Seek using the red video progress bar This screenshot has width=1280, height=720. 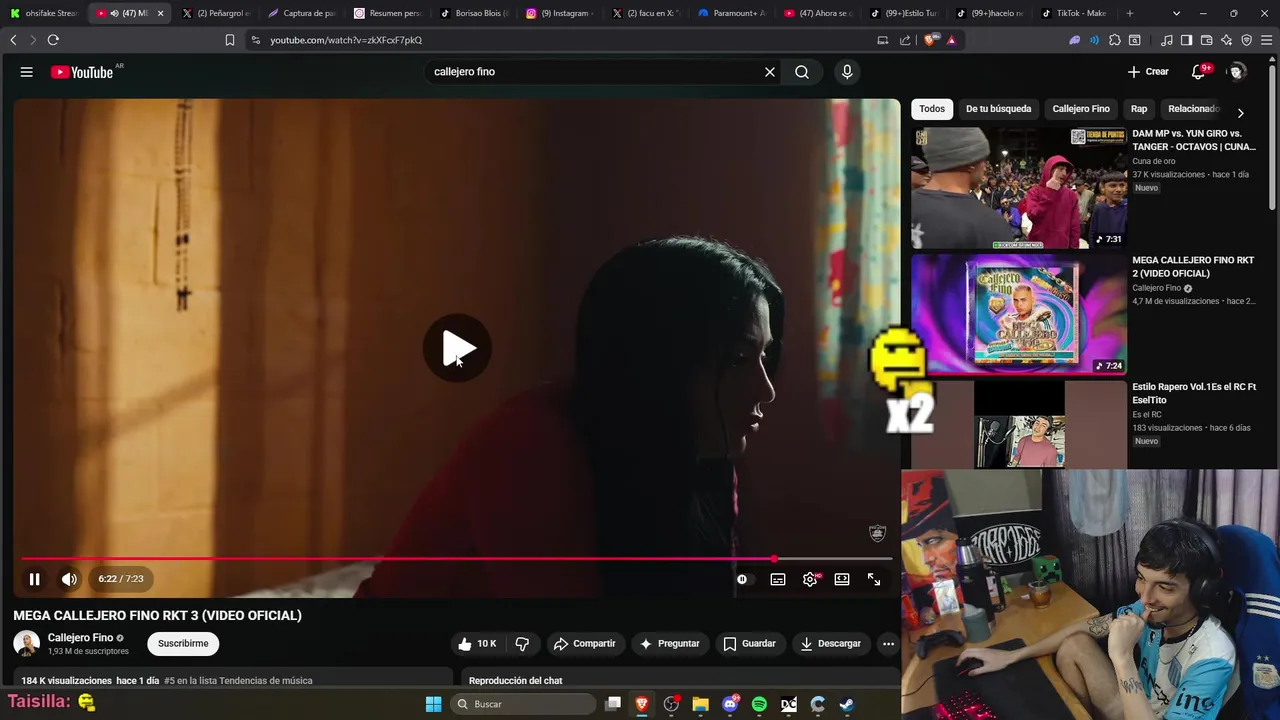click(457, 559)
